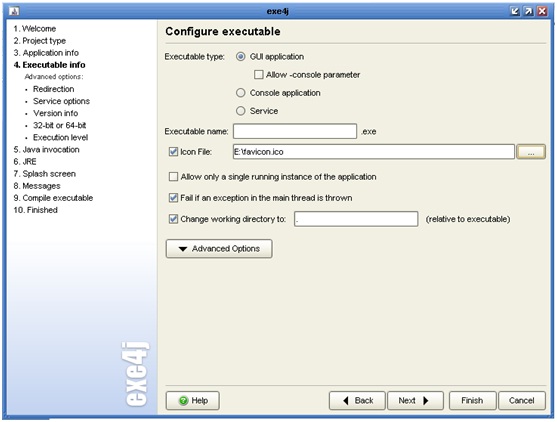
Task: Browse for icon file using ellipsis button
Action: (x=531, y=152)
